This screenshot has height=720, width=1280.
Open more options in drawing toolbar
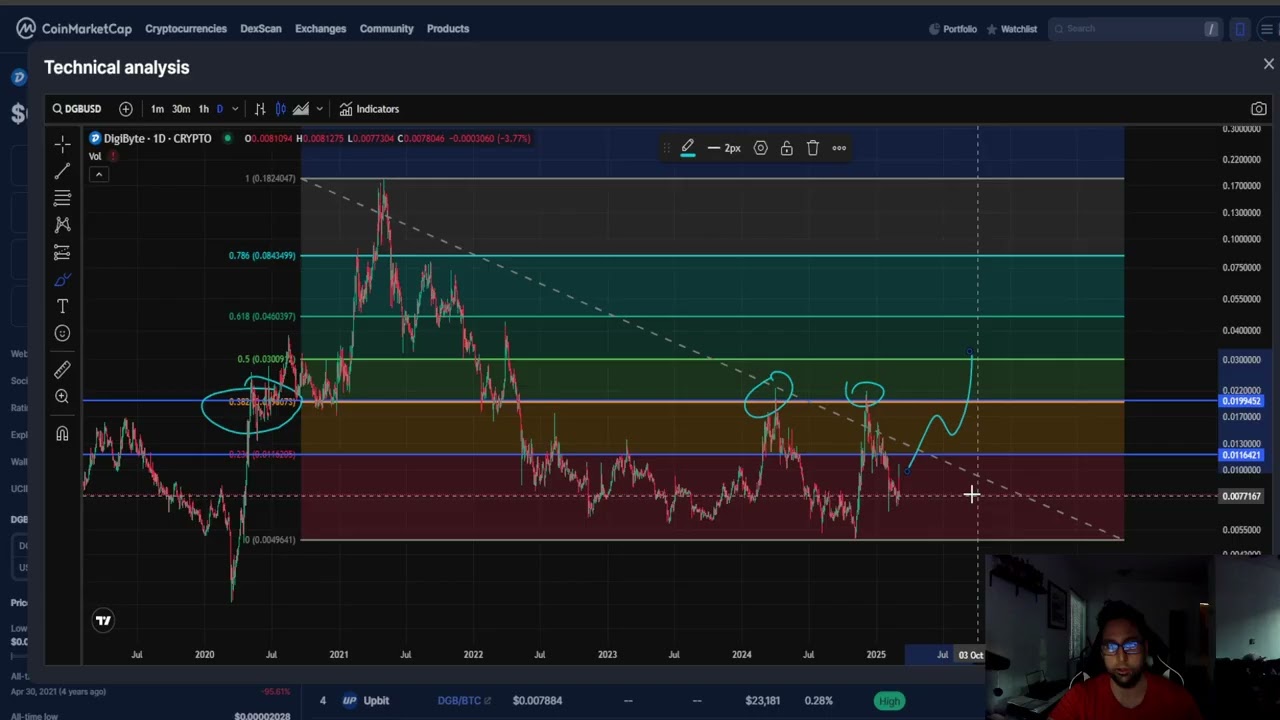(839, 148)
